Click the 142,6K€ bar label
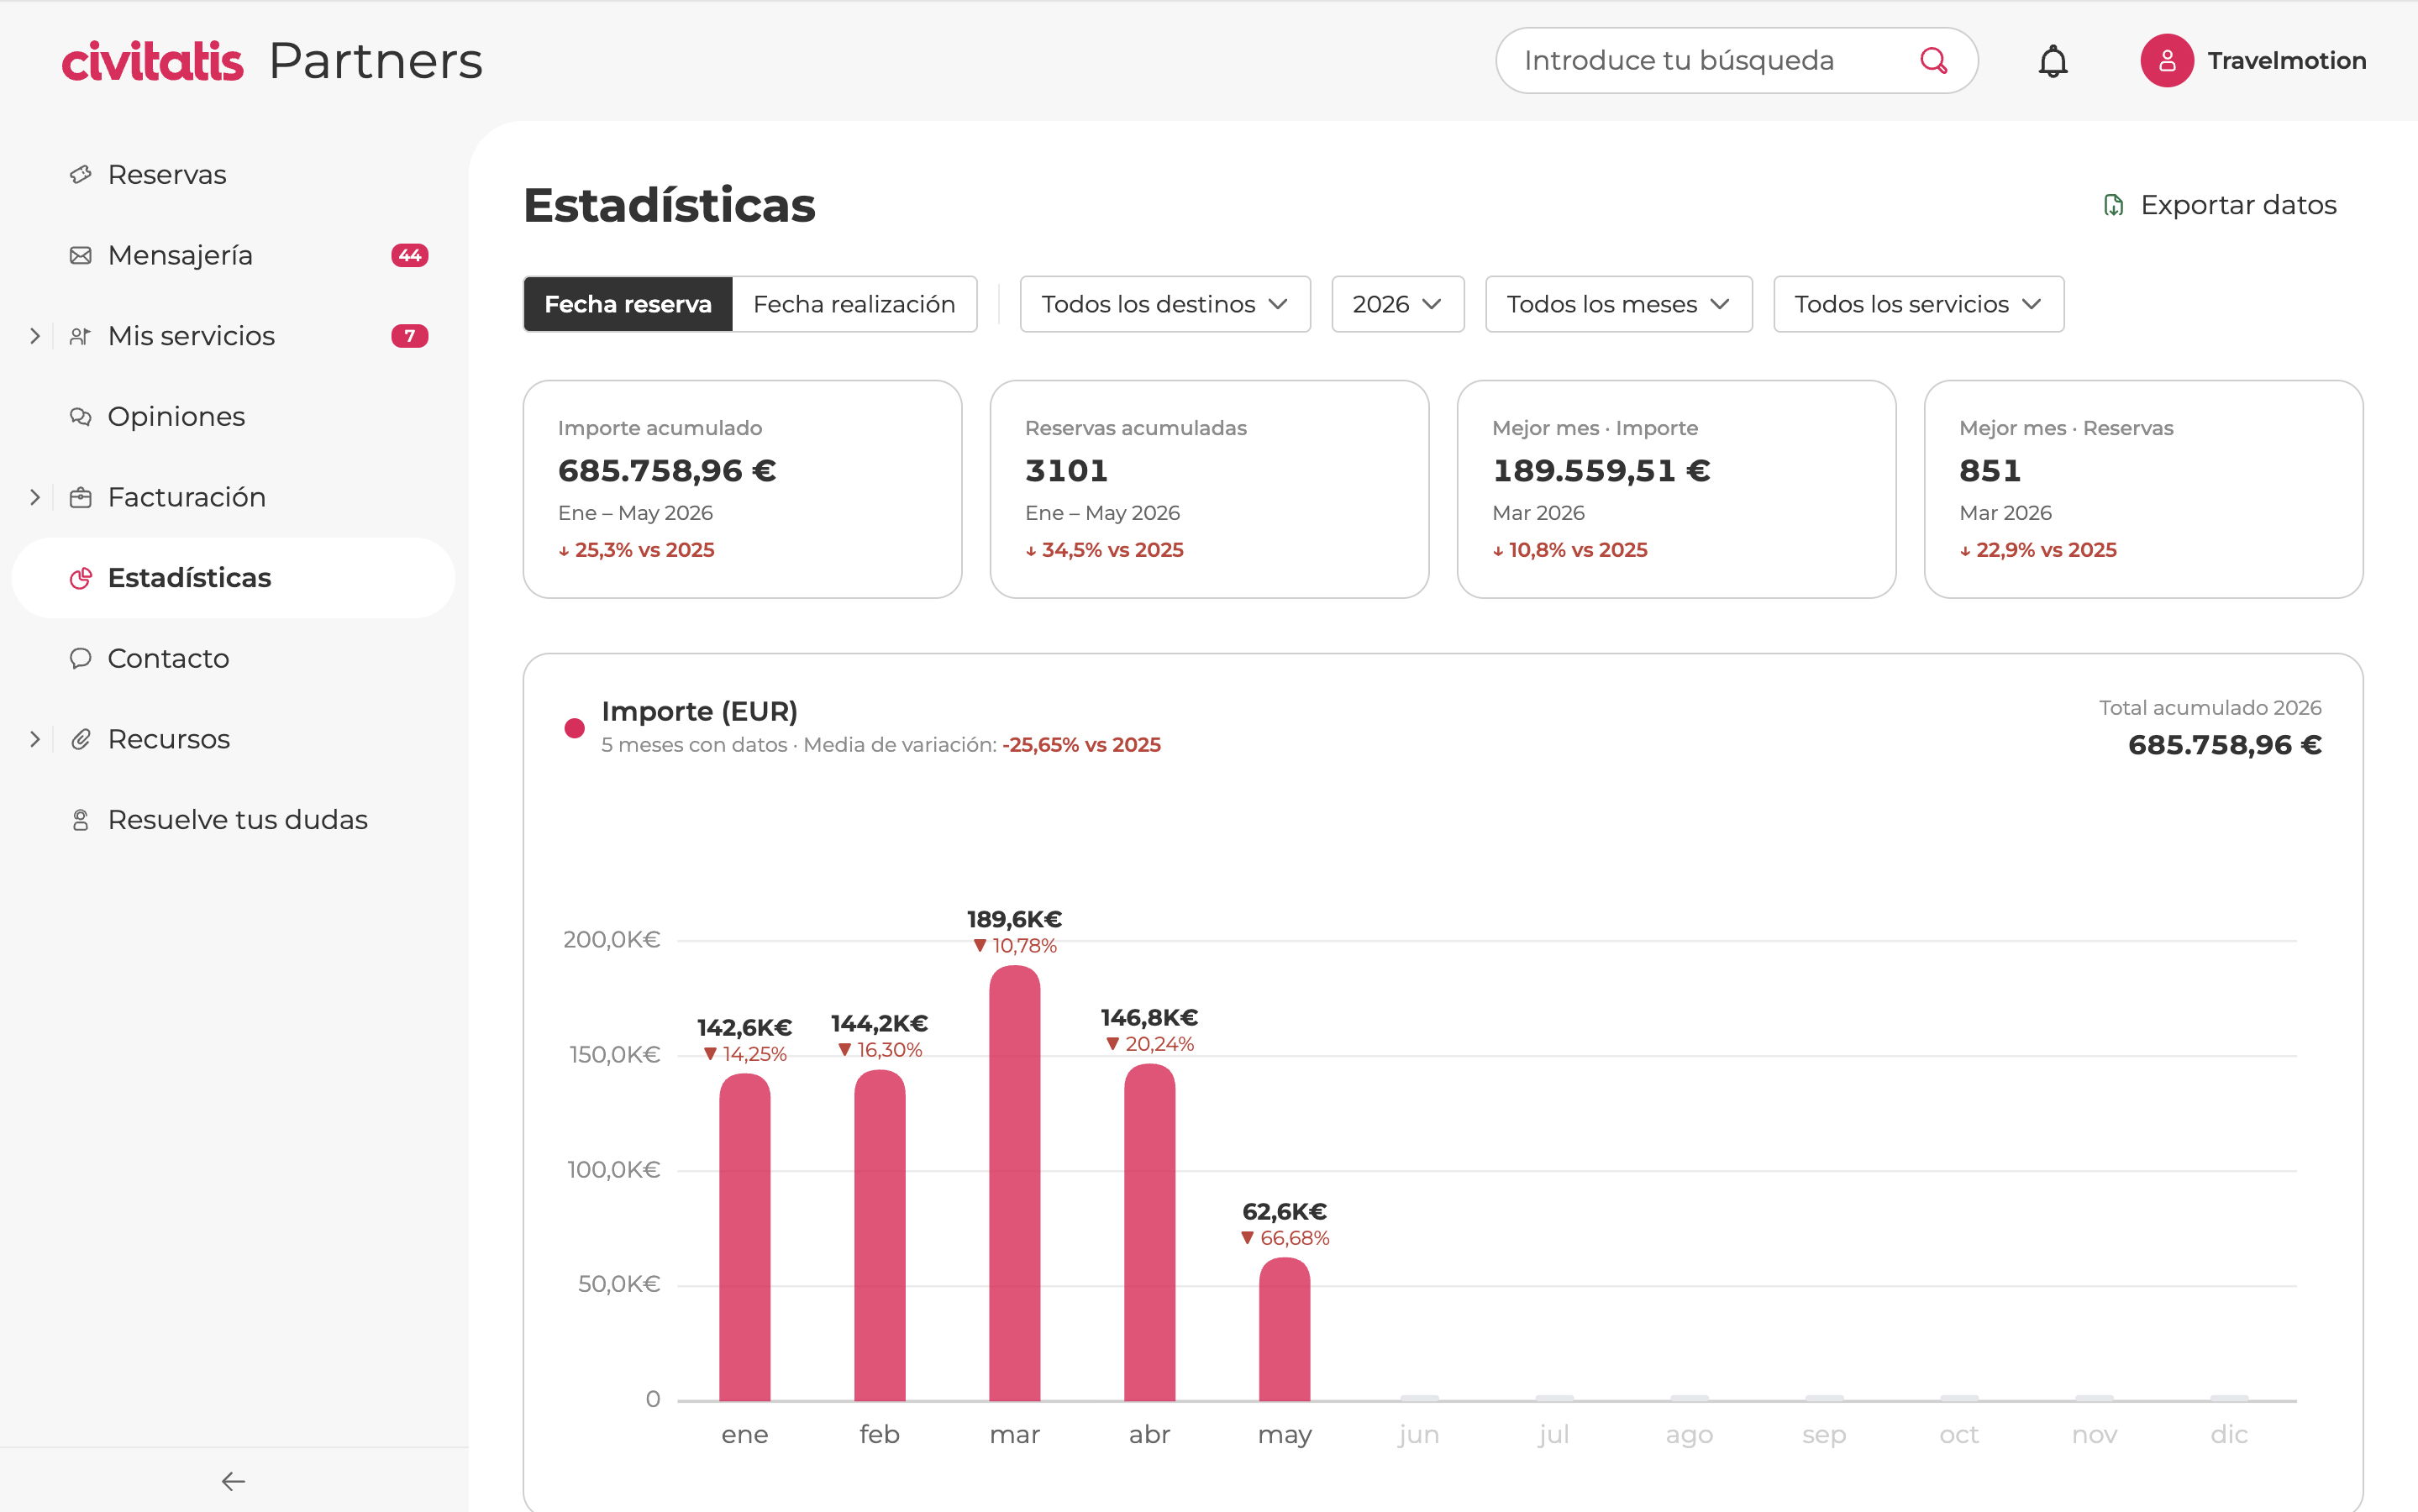The image size is (2418, 1512). tap(744, 1028)
